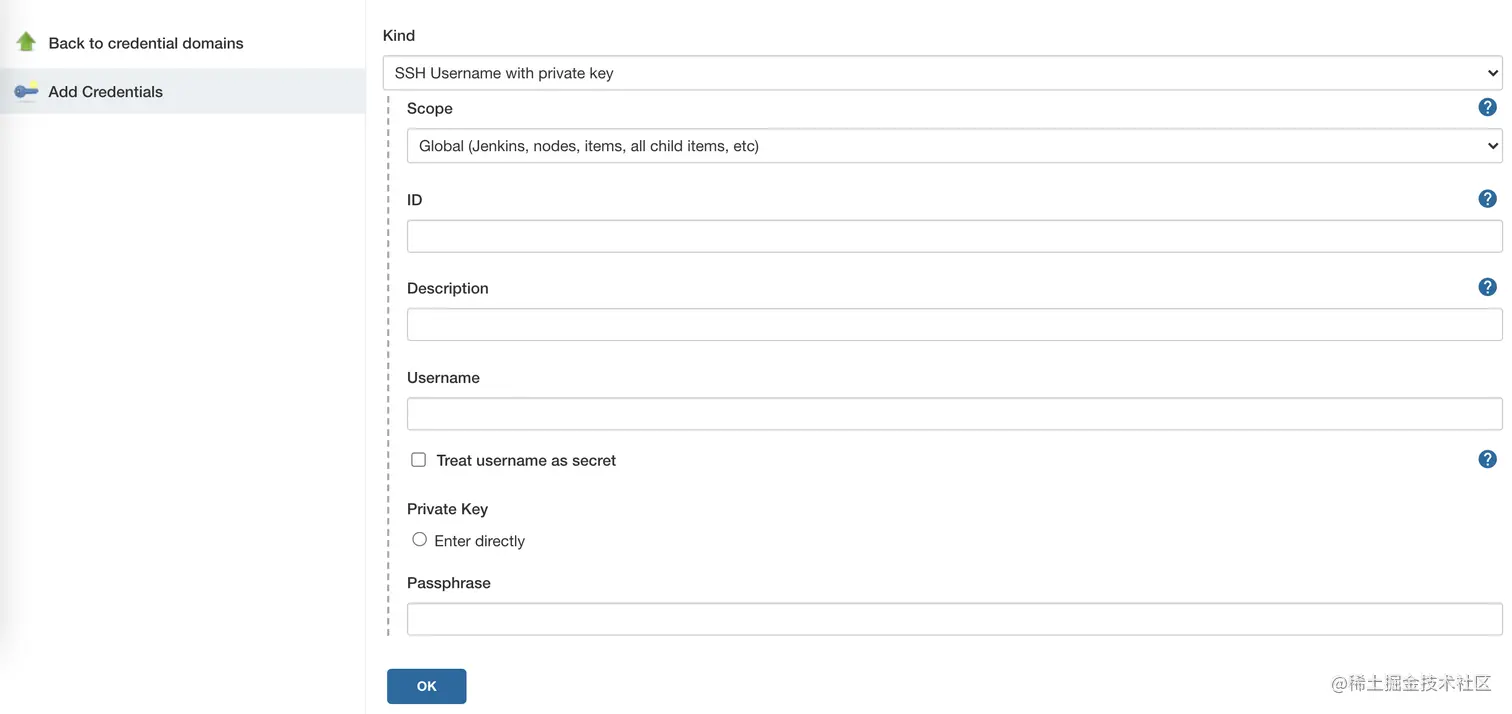Focus the ID text field
Screen dimensions: 1512x714
(954, 236)
